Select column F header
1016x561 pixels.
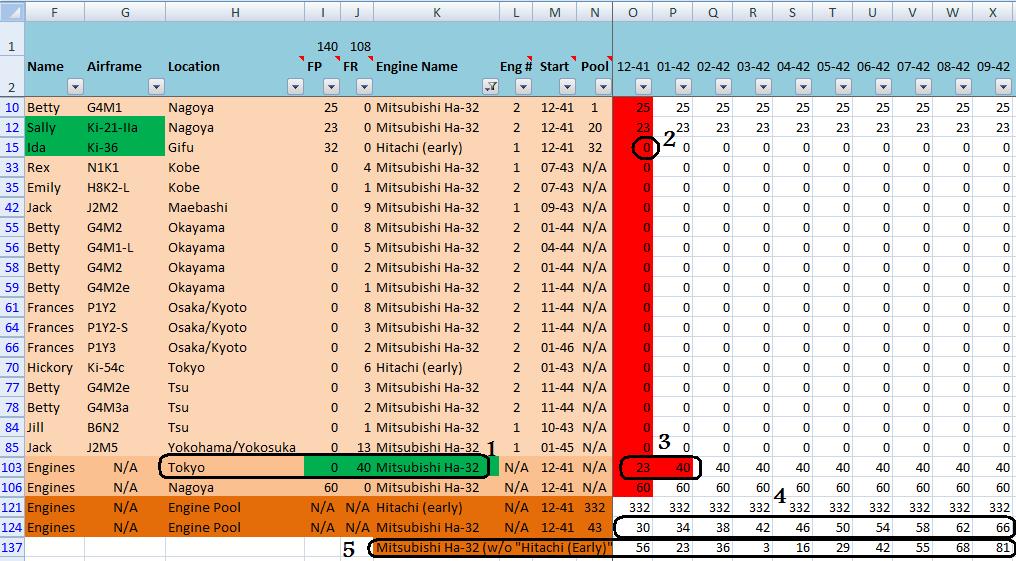coord(55,12)
